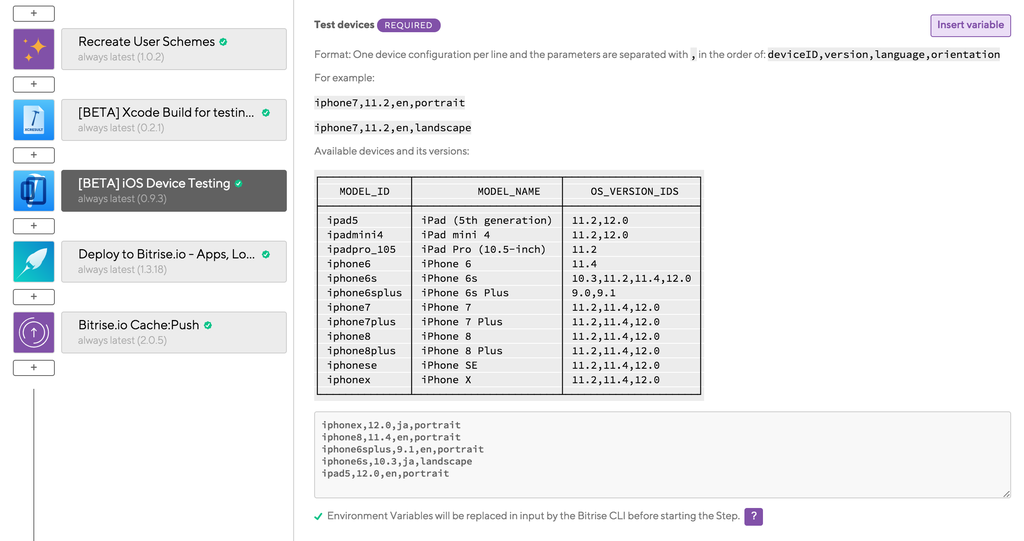This screenshot has width=1024, height=541.
Task: Click the green checkmark beside Environment Variables note
Action: [x=318, y=516]
